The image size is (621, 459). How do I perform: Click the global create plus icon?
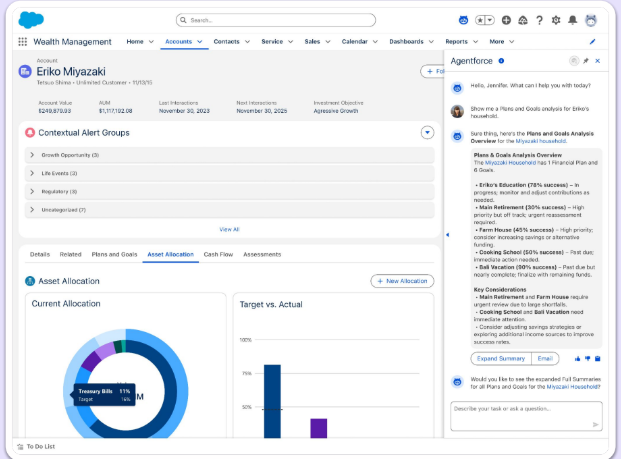click(x=508, y=20)
